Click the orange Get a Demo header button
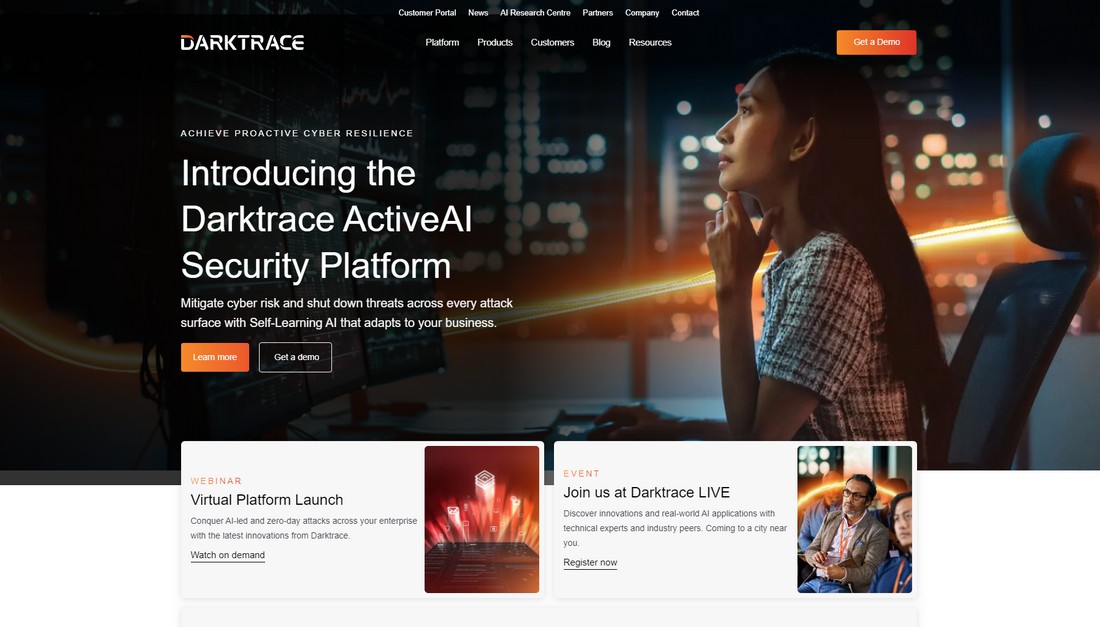Screen dimensions: 1100x627 tap(876, 42)
